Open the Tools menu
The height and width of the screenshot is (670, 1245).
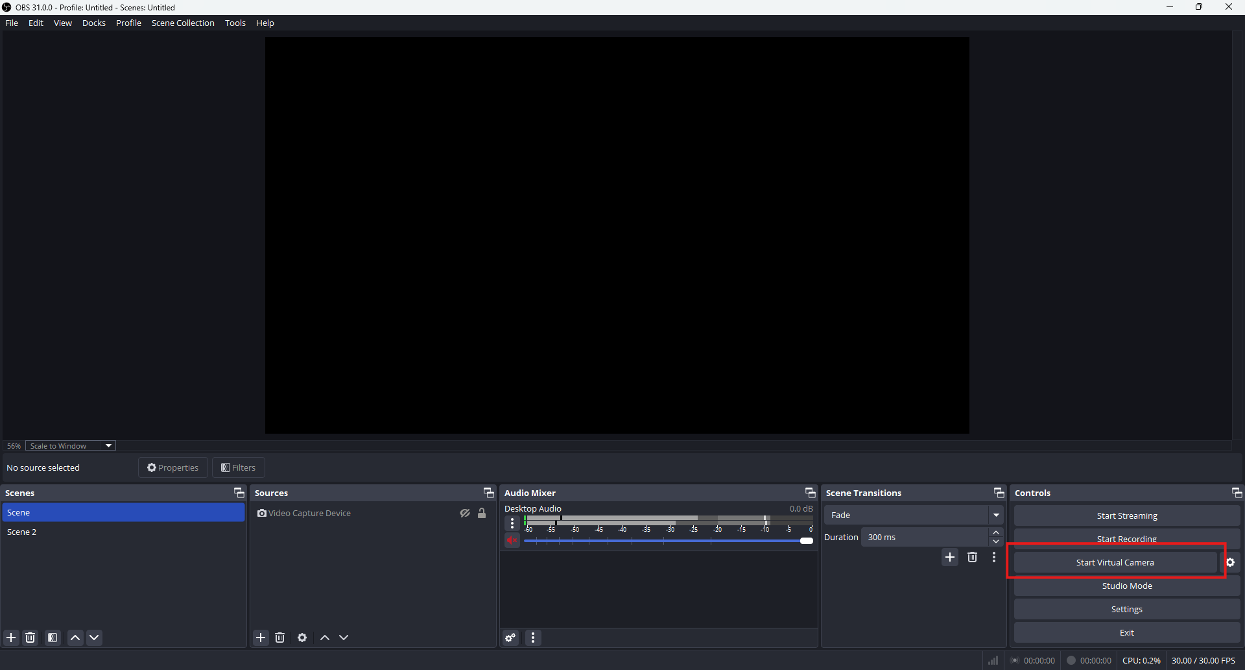click(234, 22)
